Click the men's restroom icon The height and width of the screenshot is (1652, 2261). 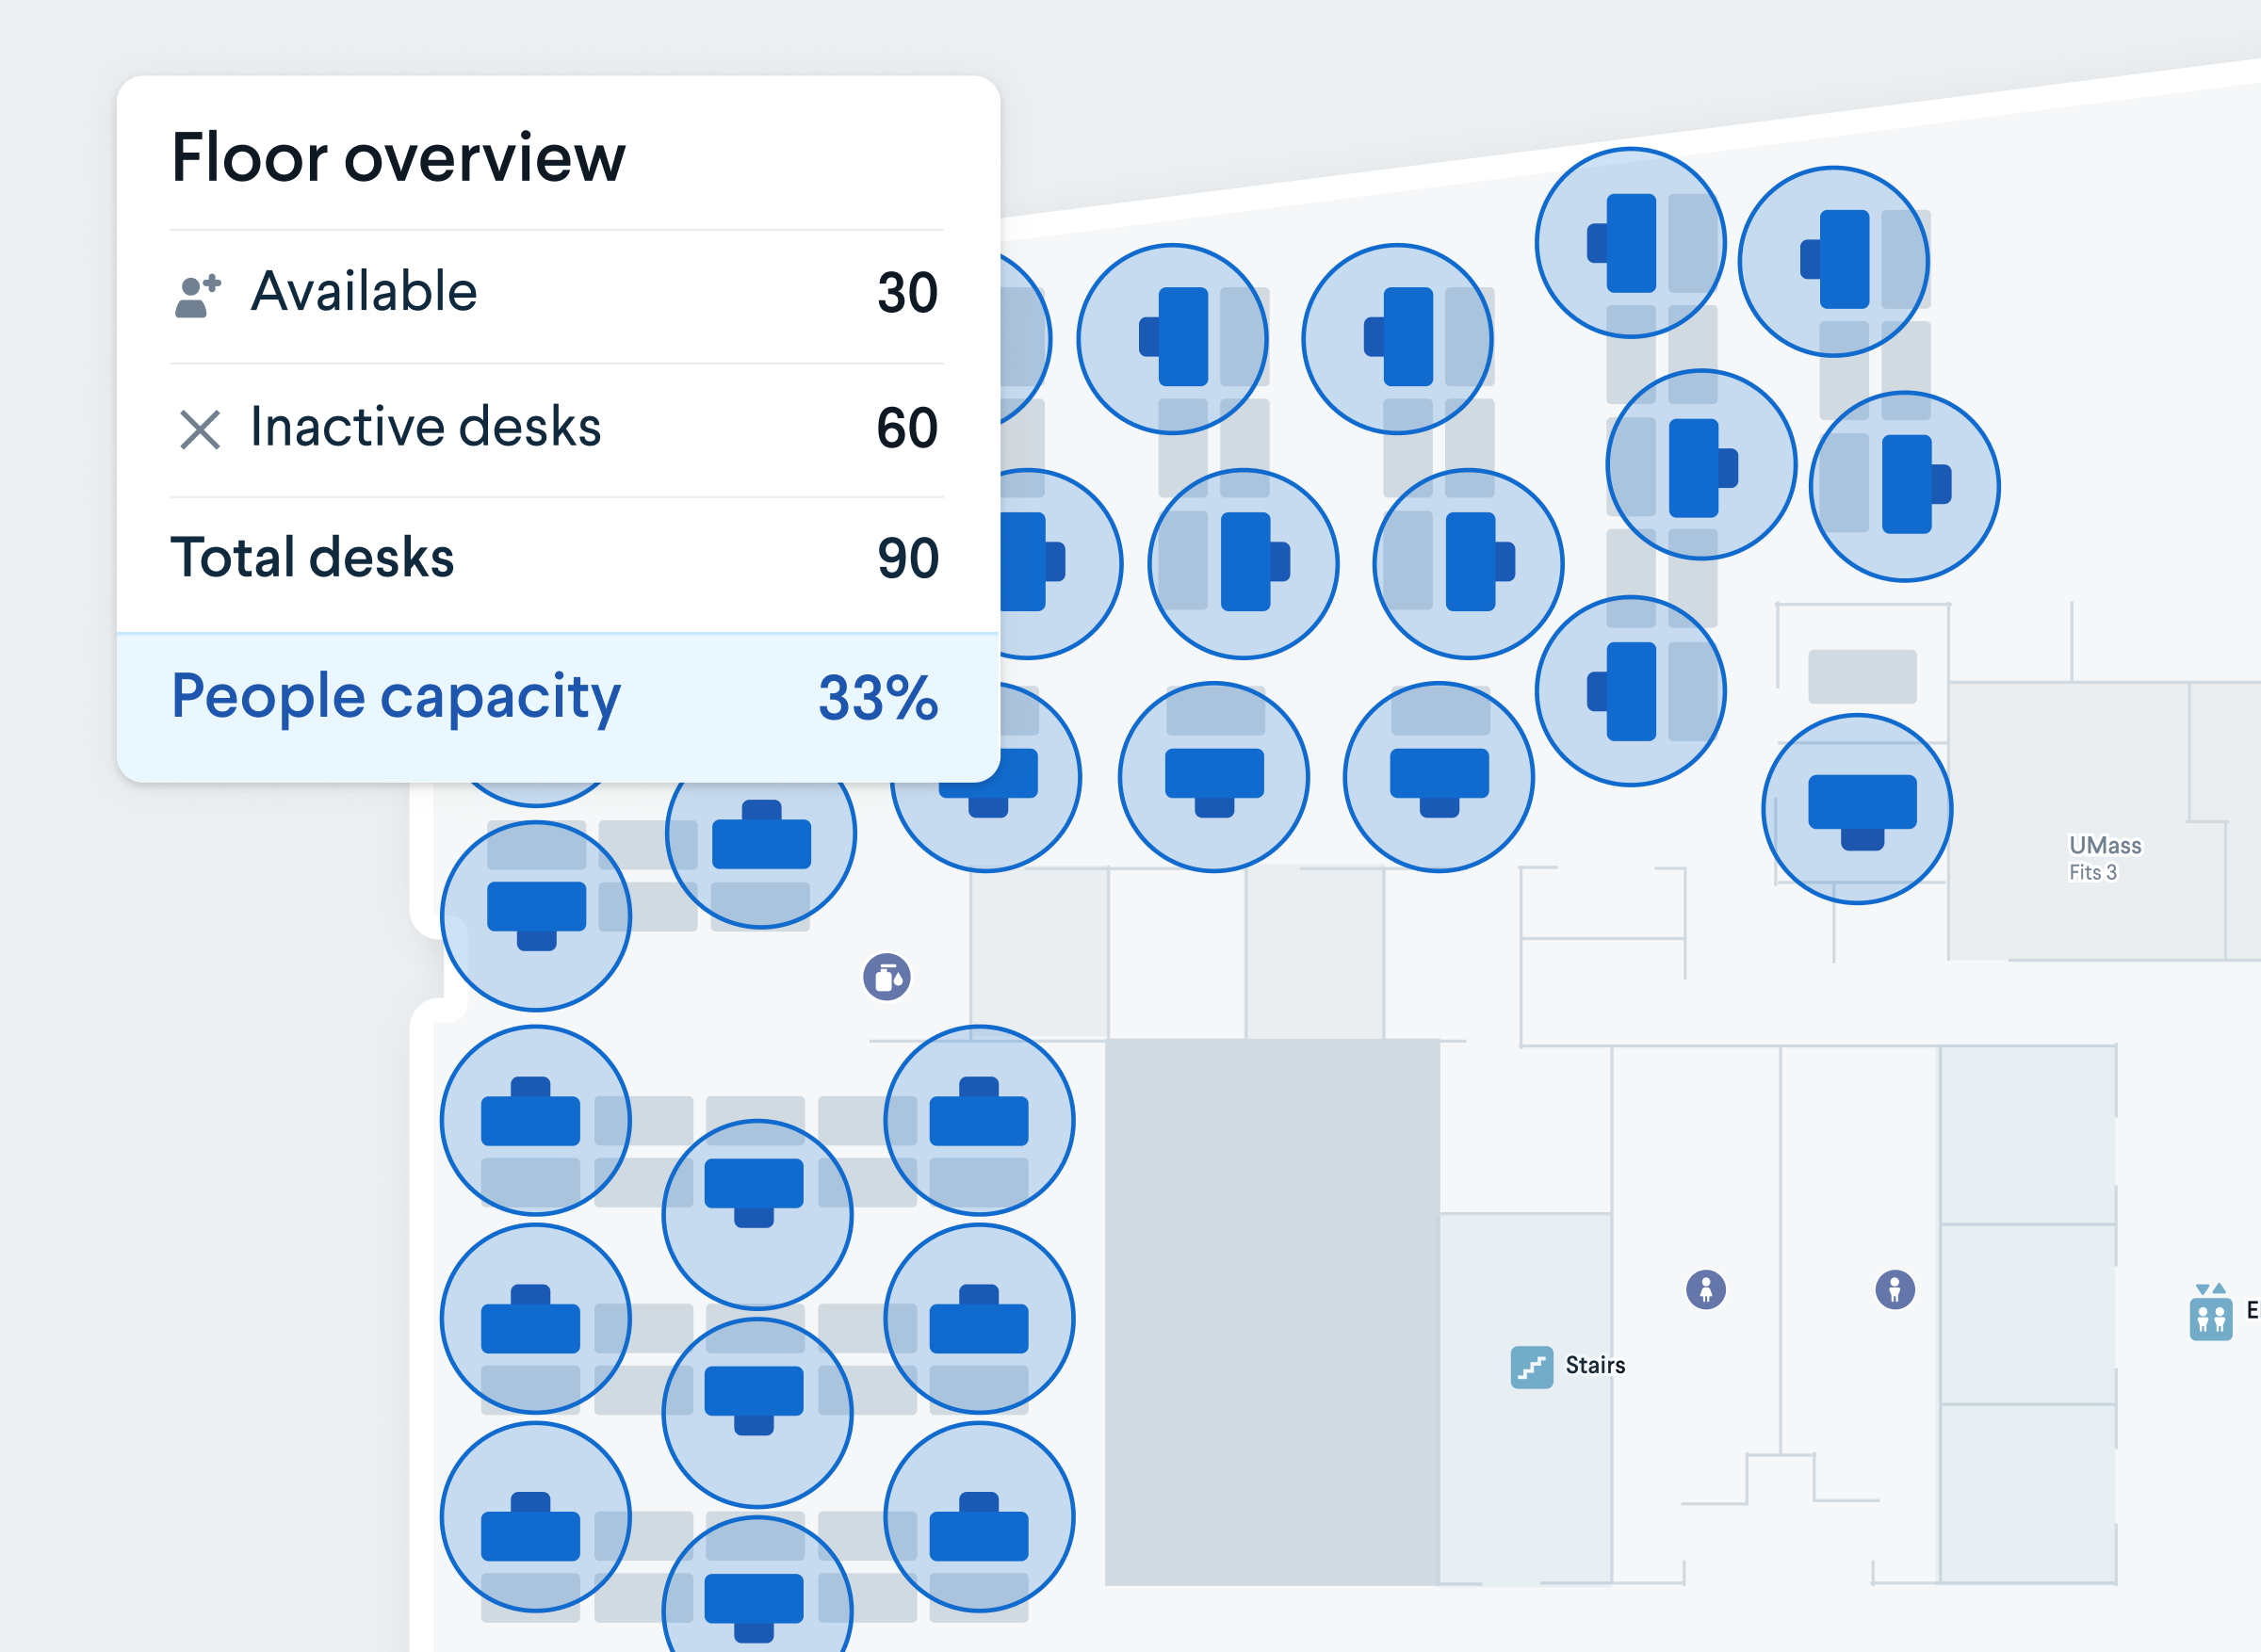(1895, 1289)
